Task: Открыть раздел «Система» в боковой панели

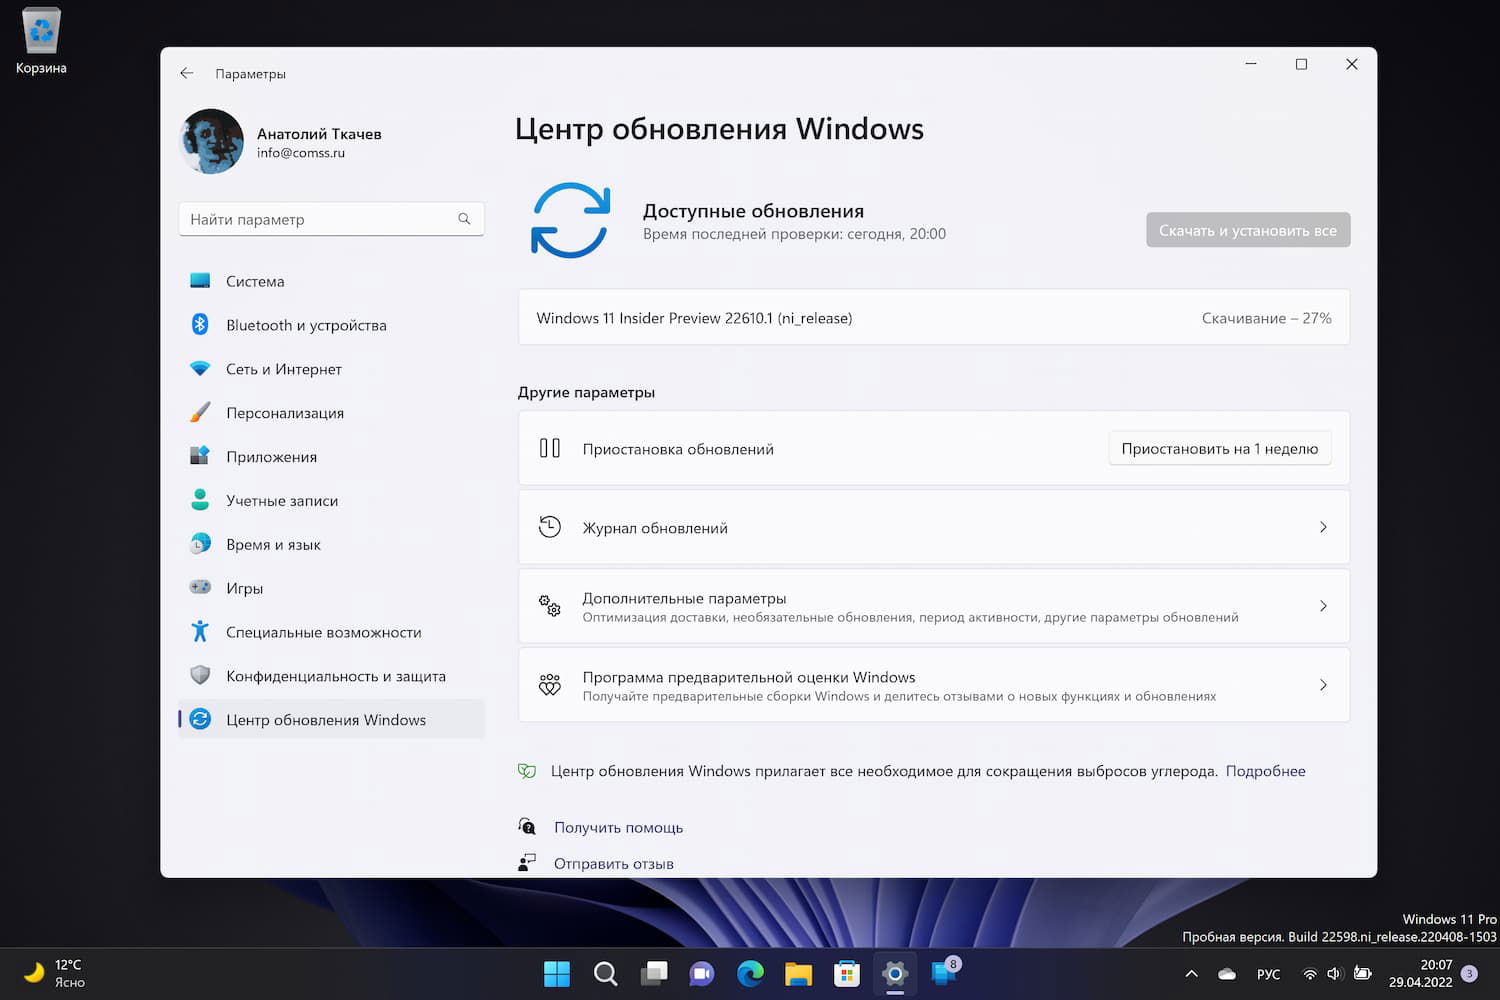Action: click(x=255, y=281)
